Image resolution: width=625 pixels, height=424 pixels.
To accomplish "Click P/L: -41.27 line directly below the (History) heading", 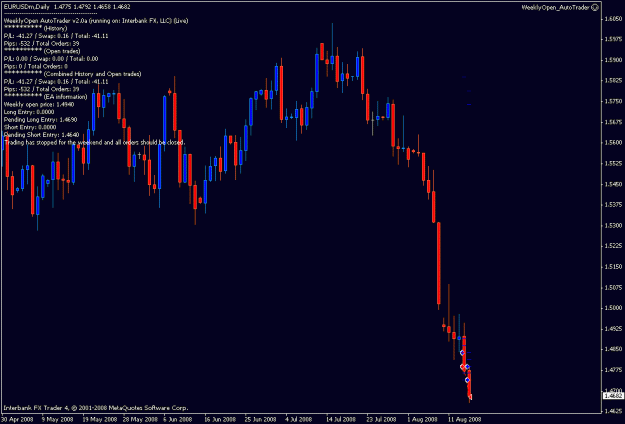I will (x=56, y=36).
